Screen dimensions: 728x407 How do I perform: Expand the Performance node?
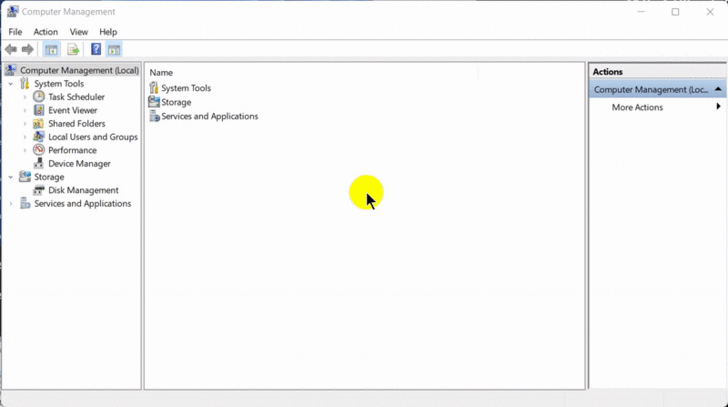pos(25,150)
